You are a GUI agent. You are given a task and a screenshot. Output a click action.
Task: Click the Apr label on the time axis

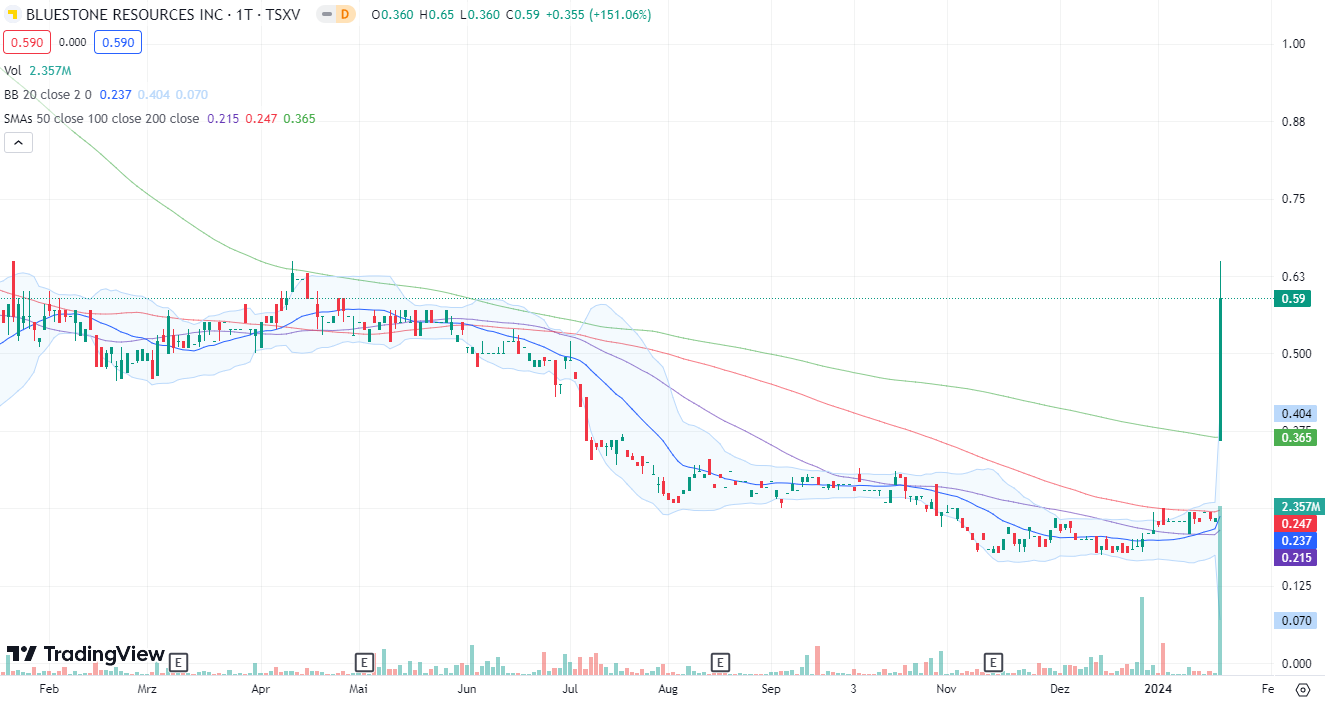[x=262, y=689]
